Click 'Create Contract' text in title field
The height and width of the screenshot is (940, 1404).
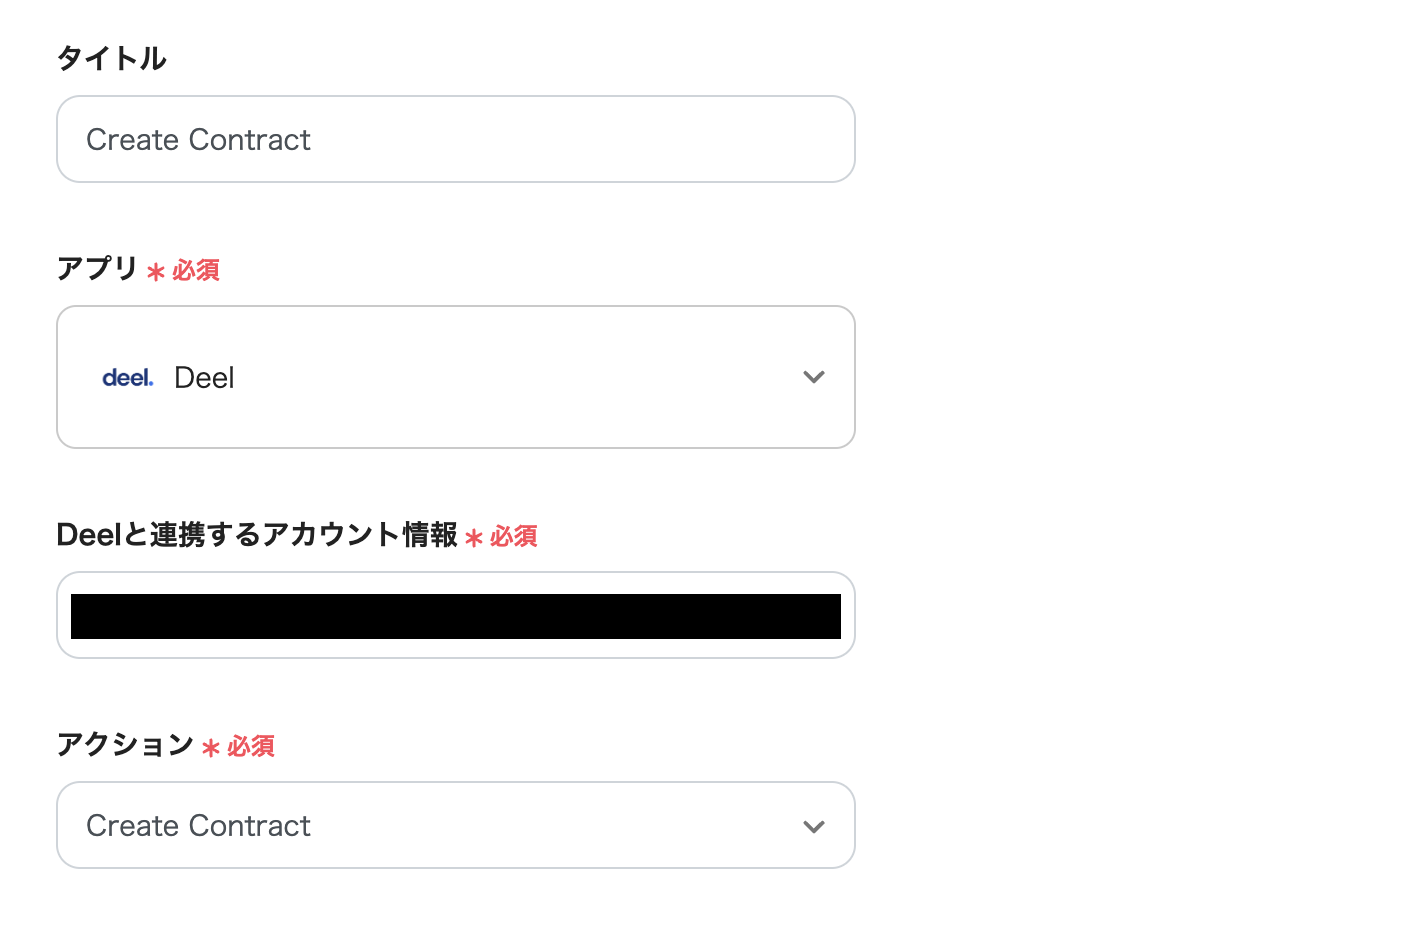pos(198,139)
